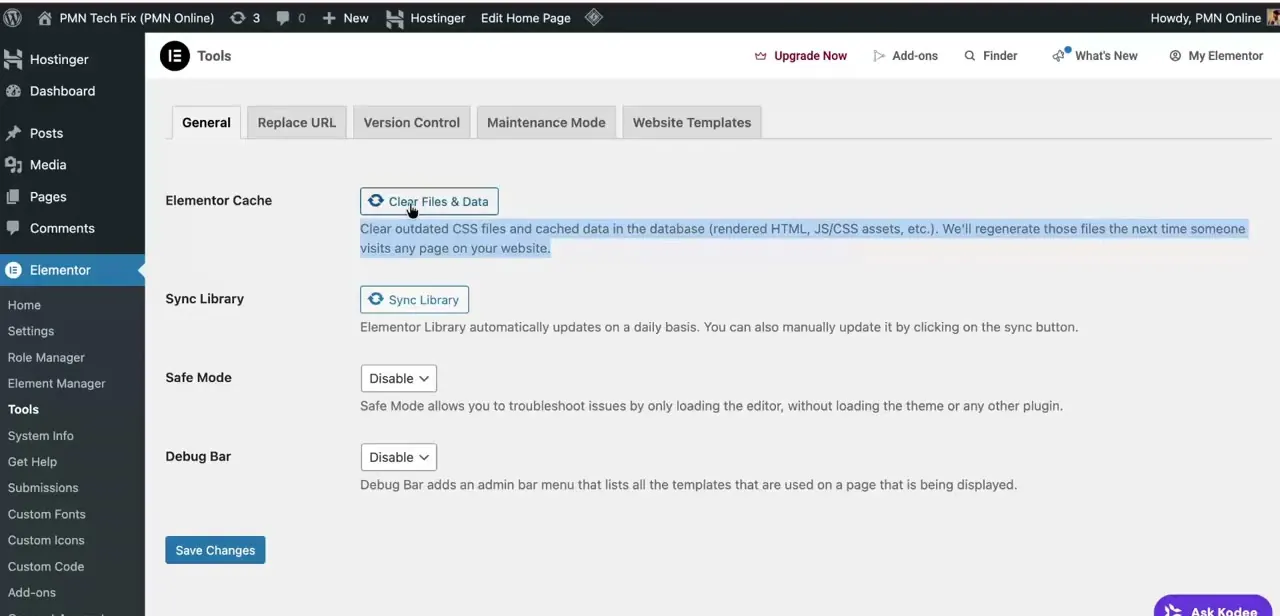Click the refresh icon in Sync Library button
1280x616 pixels.
376,299
